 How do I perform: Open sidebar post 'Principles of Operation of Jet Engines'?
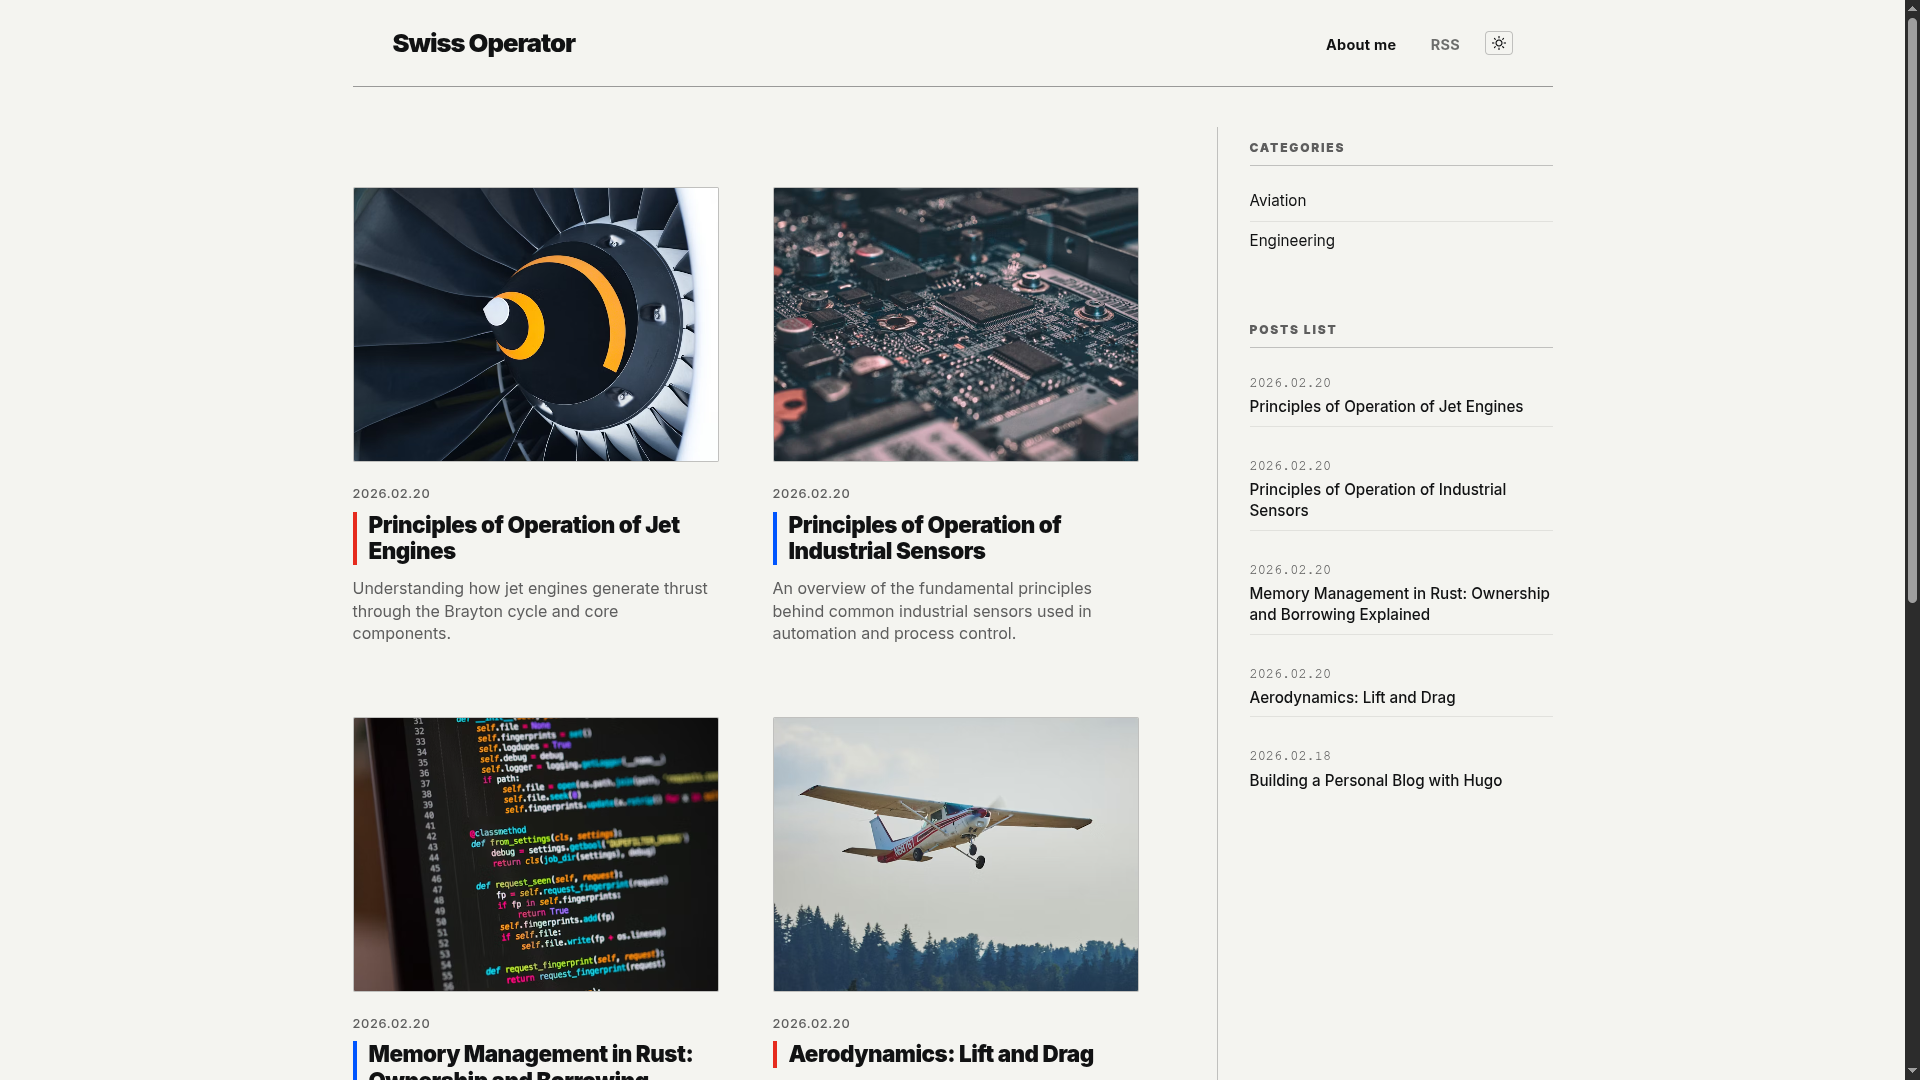(x=1385, y=407)
